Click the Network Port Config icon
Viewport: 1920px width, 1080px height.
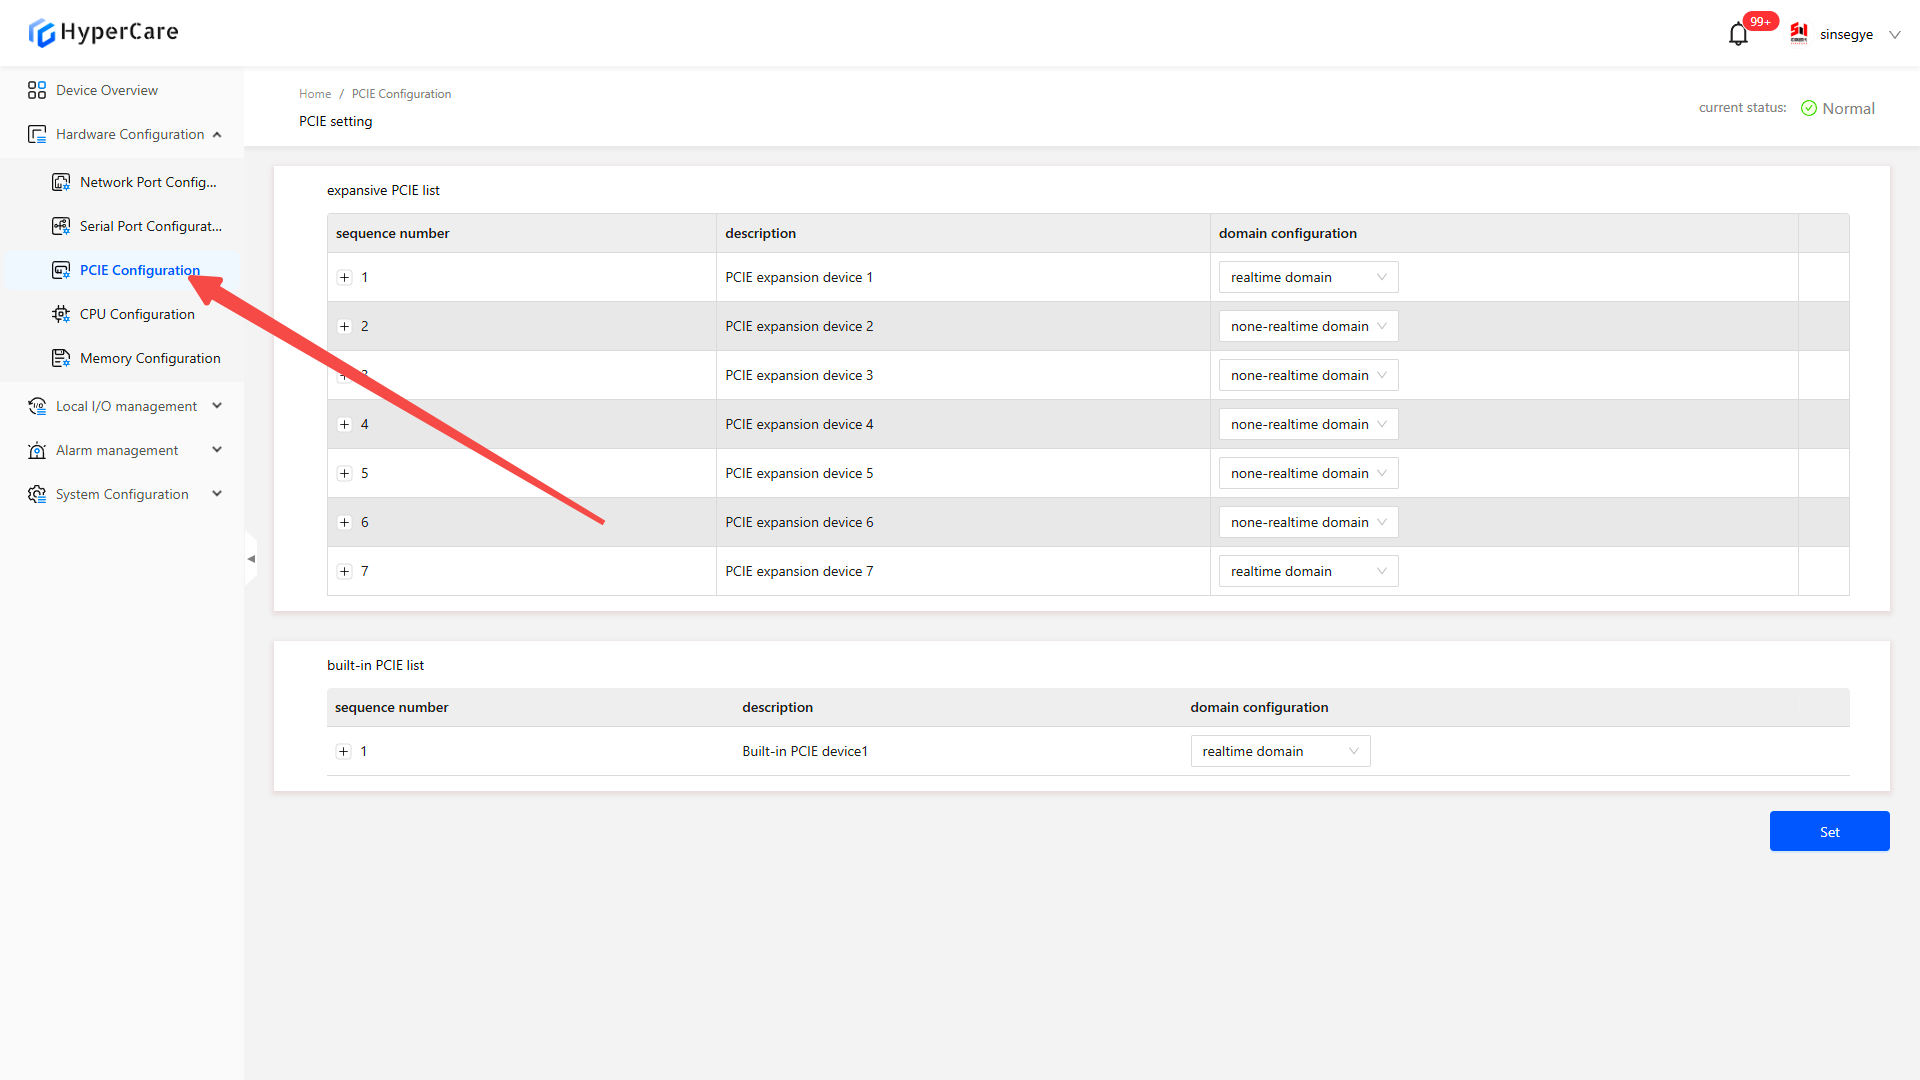[x=61, y=182]
